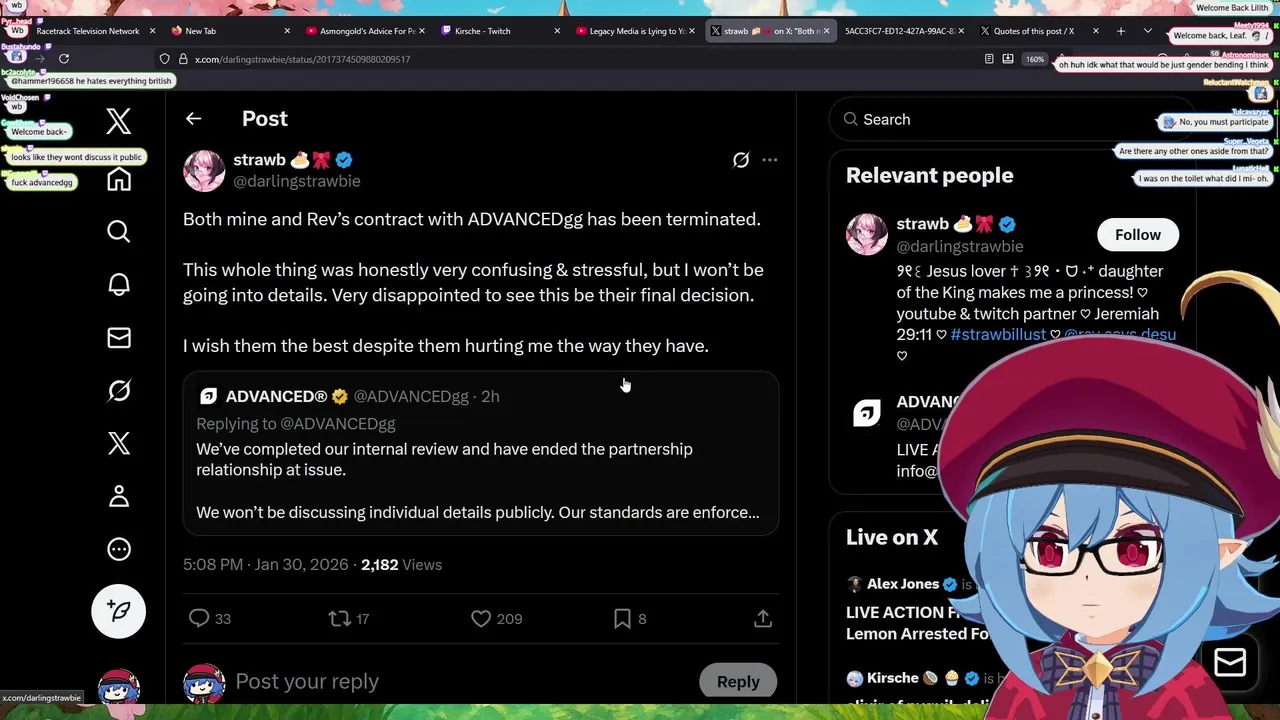Follow strawb in Relevant people

pyautogui.click(x=1138, y=235)
